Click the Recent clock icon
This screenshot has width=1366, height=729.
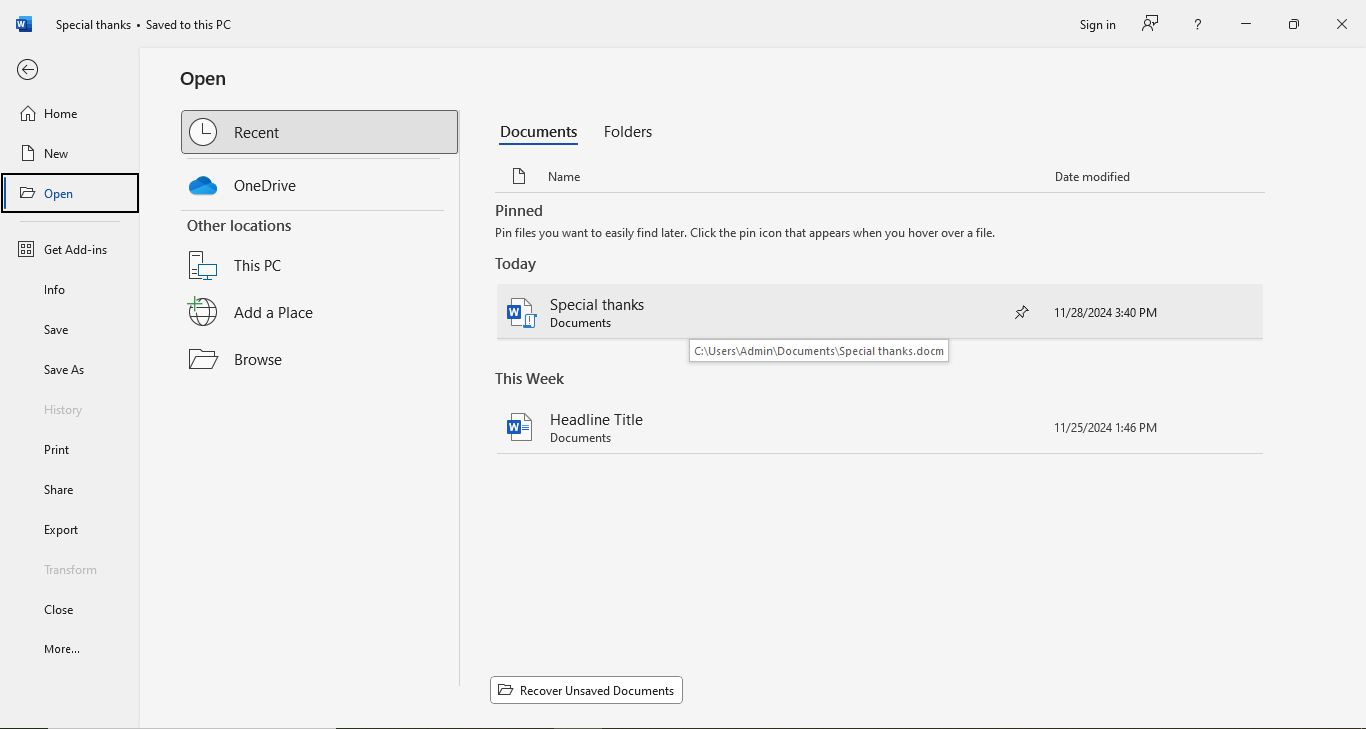[x=203, y=132]
